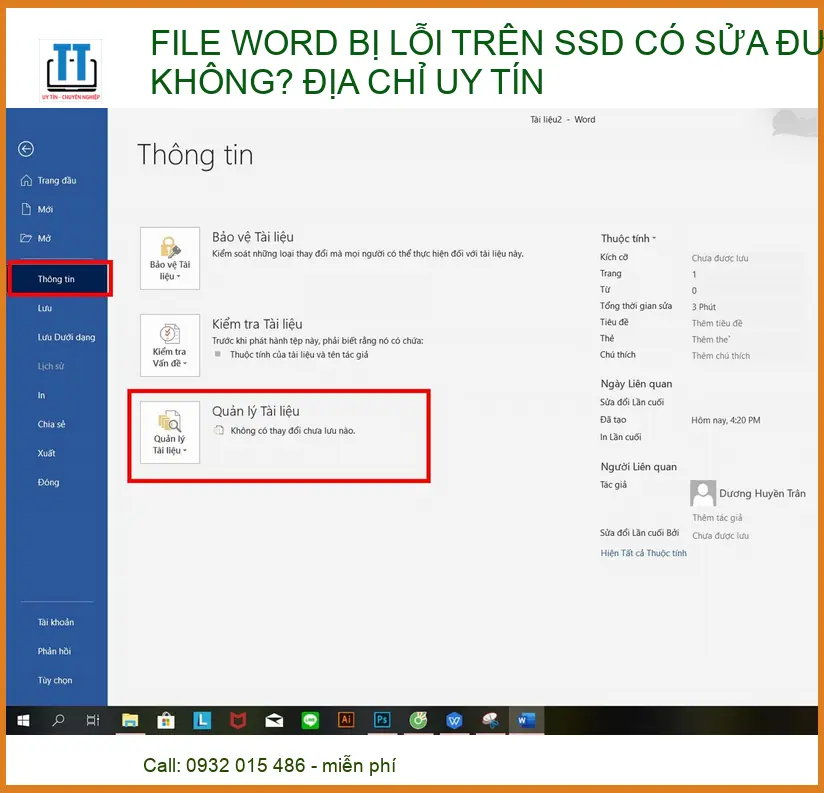Select Mới to create a new document

click(45, 210)
